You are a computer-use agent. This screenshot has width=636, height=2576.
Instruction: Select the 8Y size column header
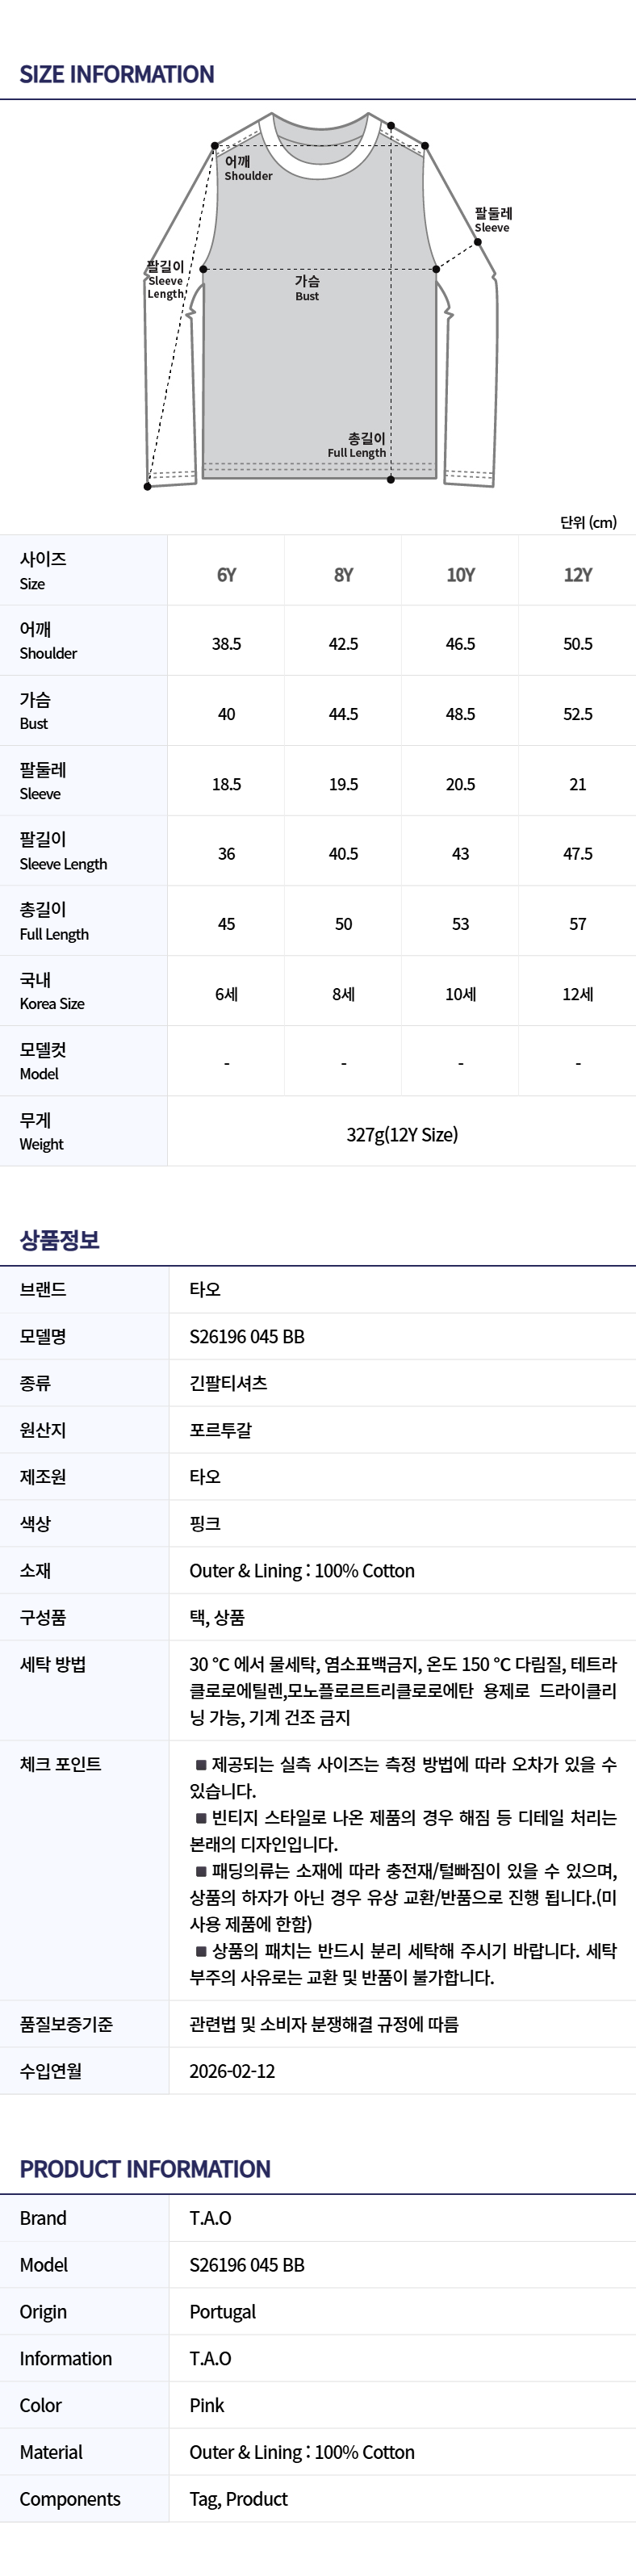pyautogui.click(x=344, y=575)
